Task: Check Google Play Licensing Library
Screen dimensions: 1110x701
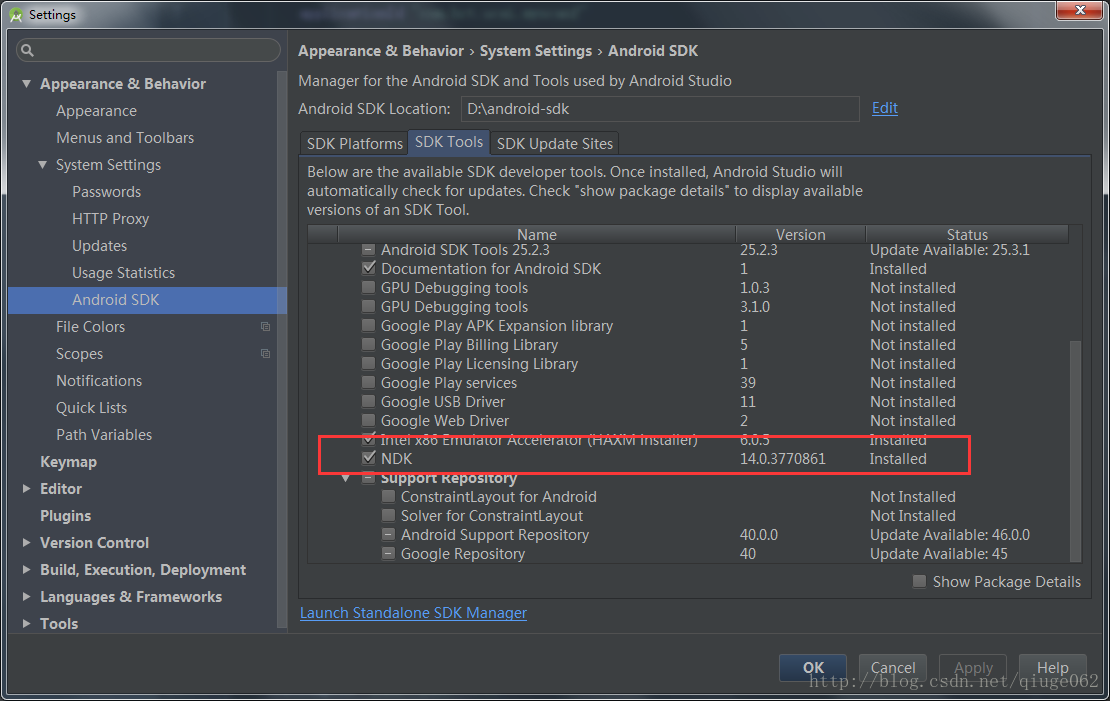Action: [x=369, y=364]
